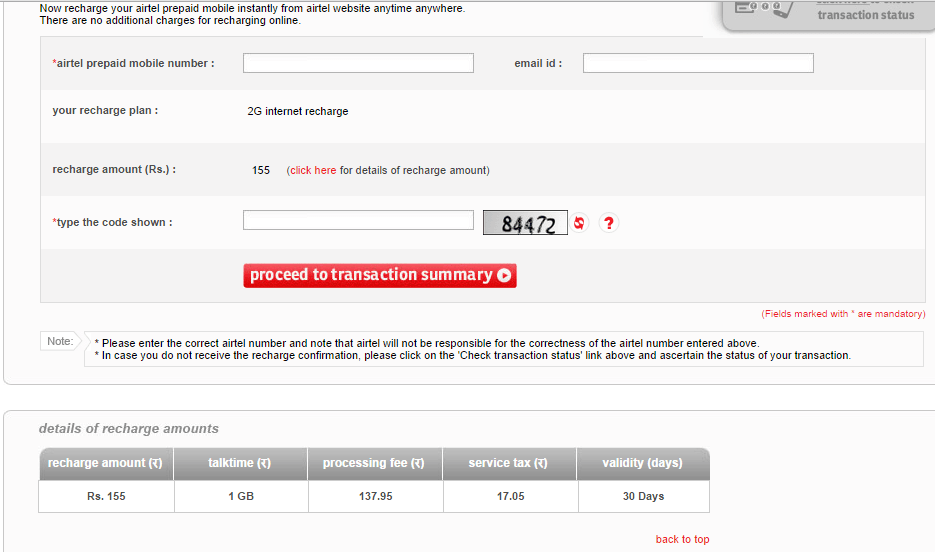Select the '2G internet recharge' plan text
935x552 pixels.
coord(298,111)
